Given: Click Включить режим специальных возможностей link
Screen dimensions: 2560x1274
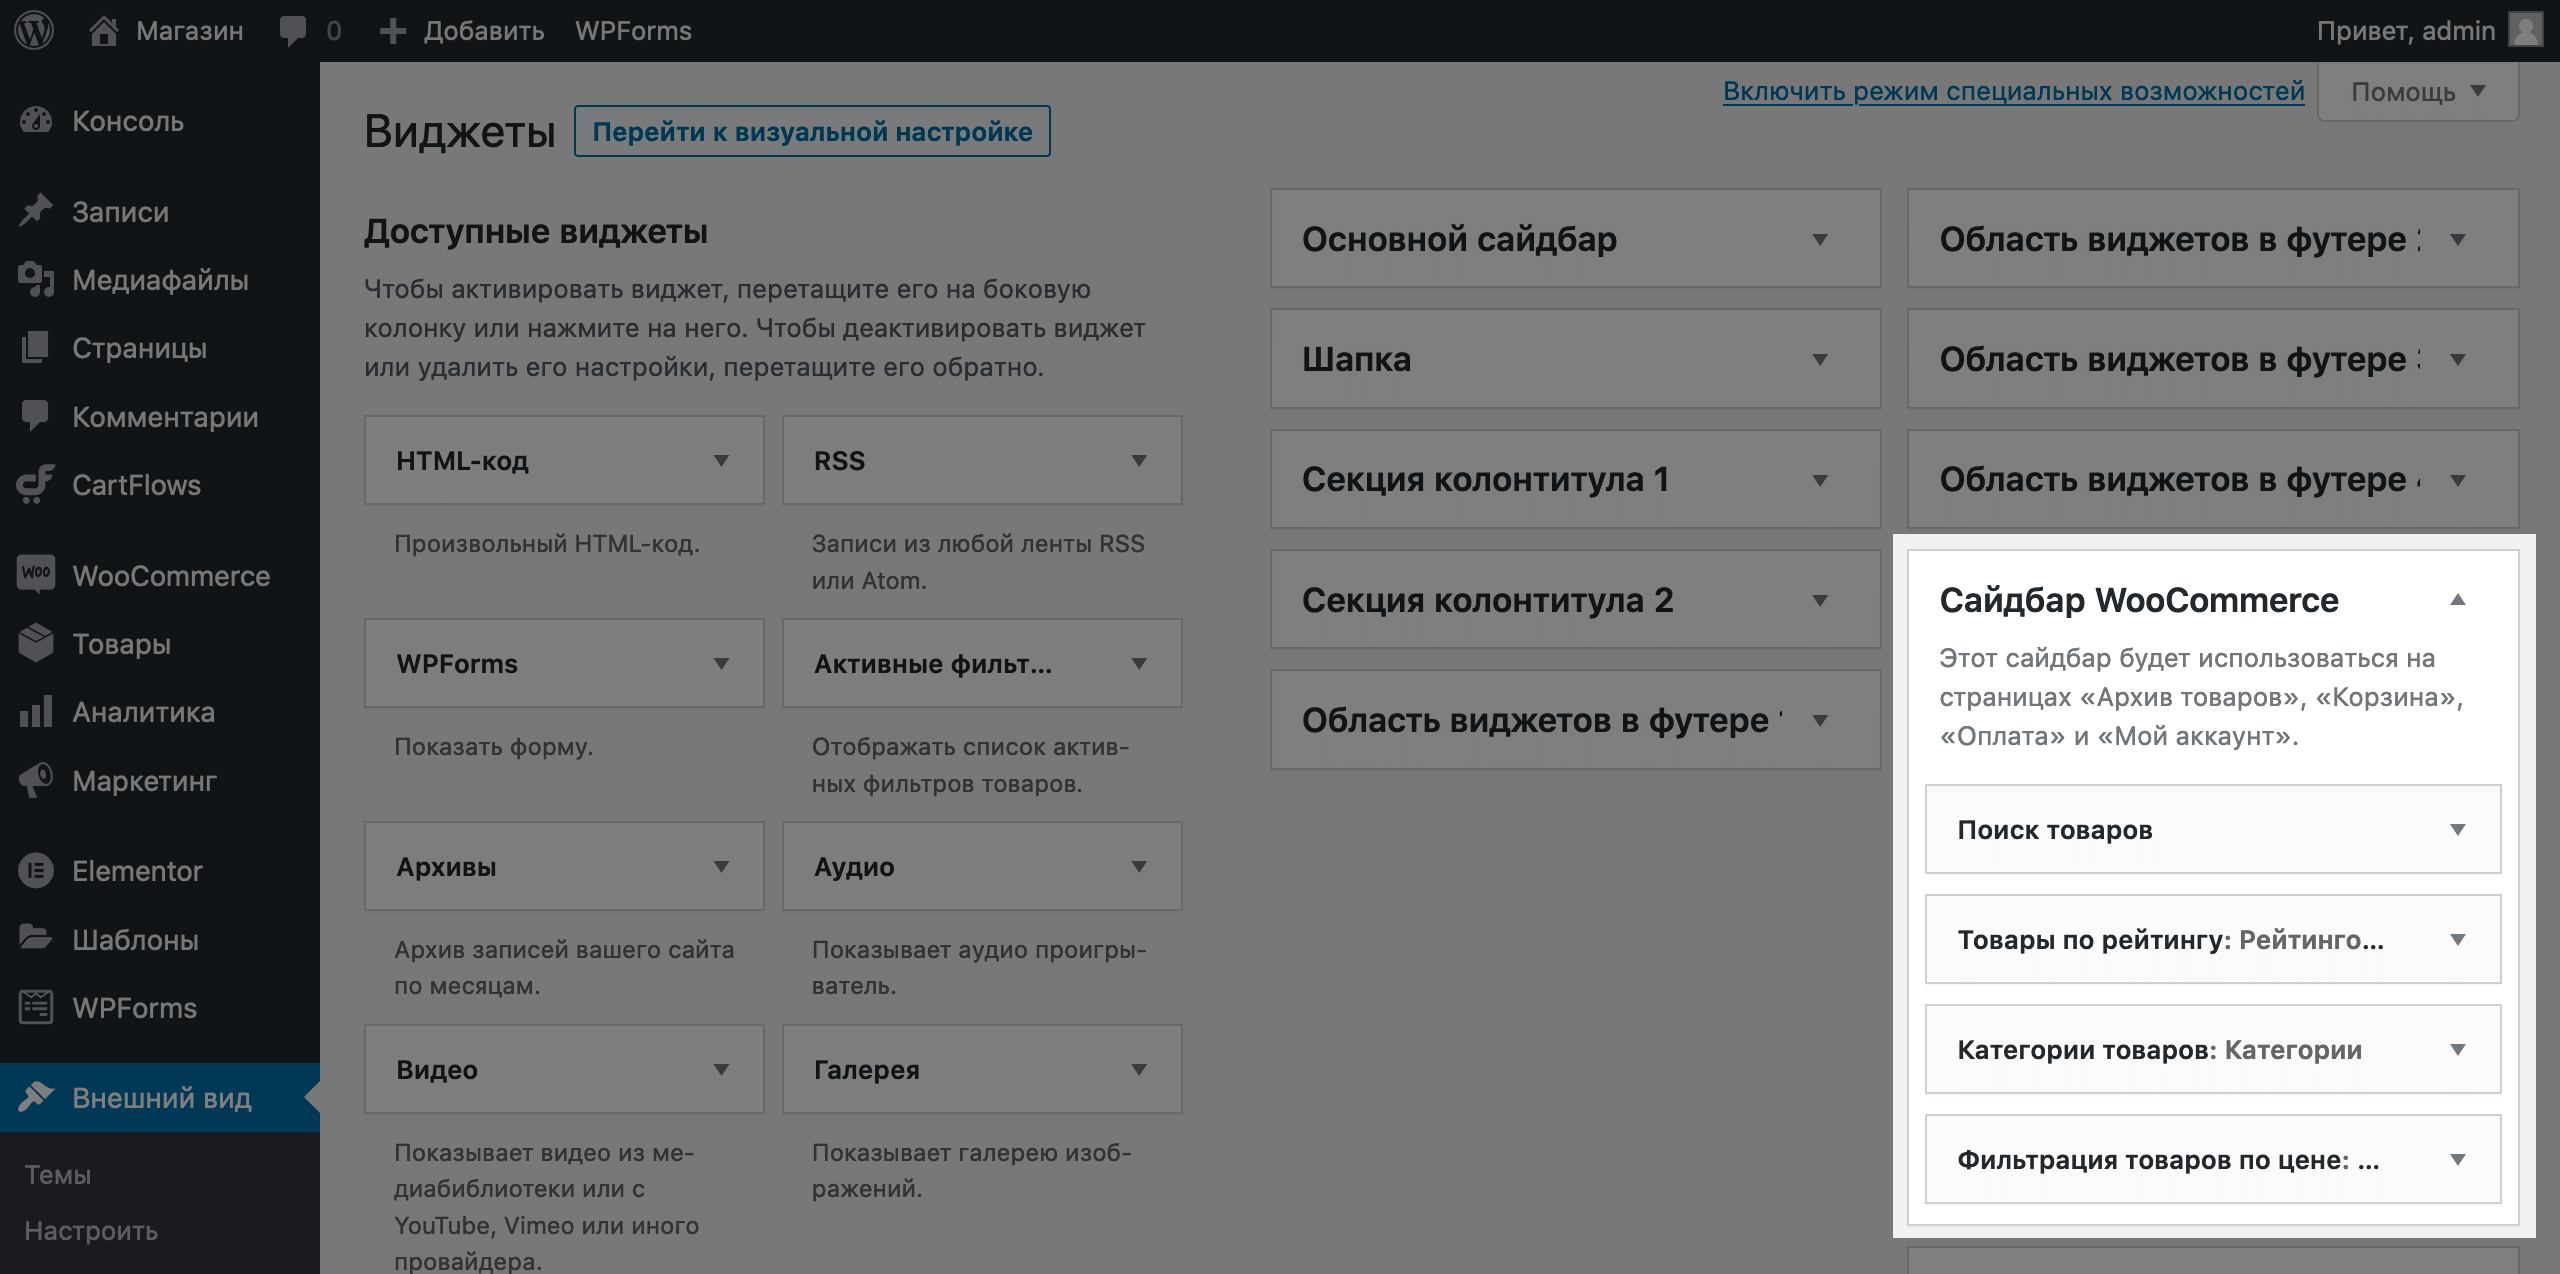Looking at the screenshot, I should click(2013, 91).
